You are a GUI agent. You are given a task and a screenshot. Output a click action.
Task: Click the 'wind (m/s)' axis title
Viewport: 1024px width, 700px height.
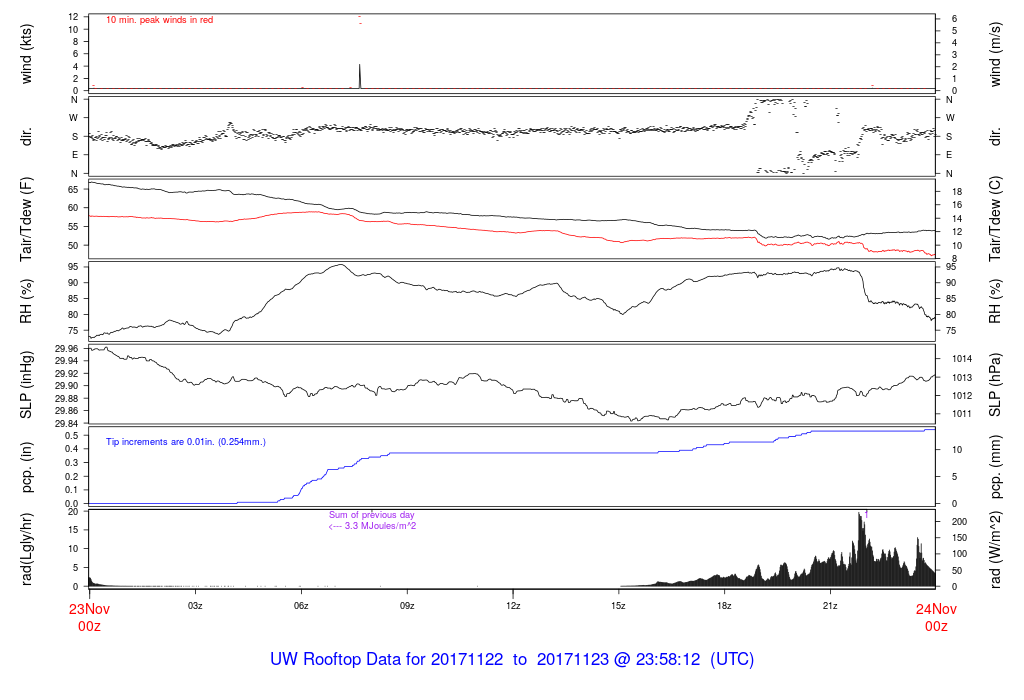coord(995,54)
